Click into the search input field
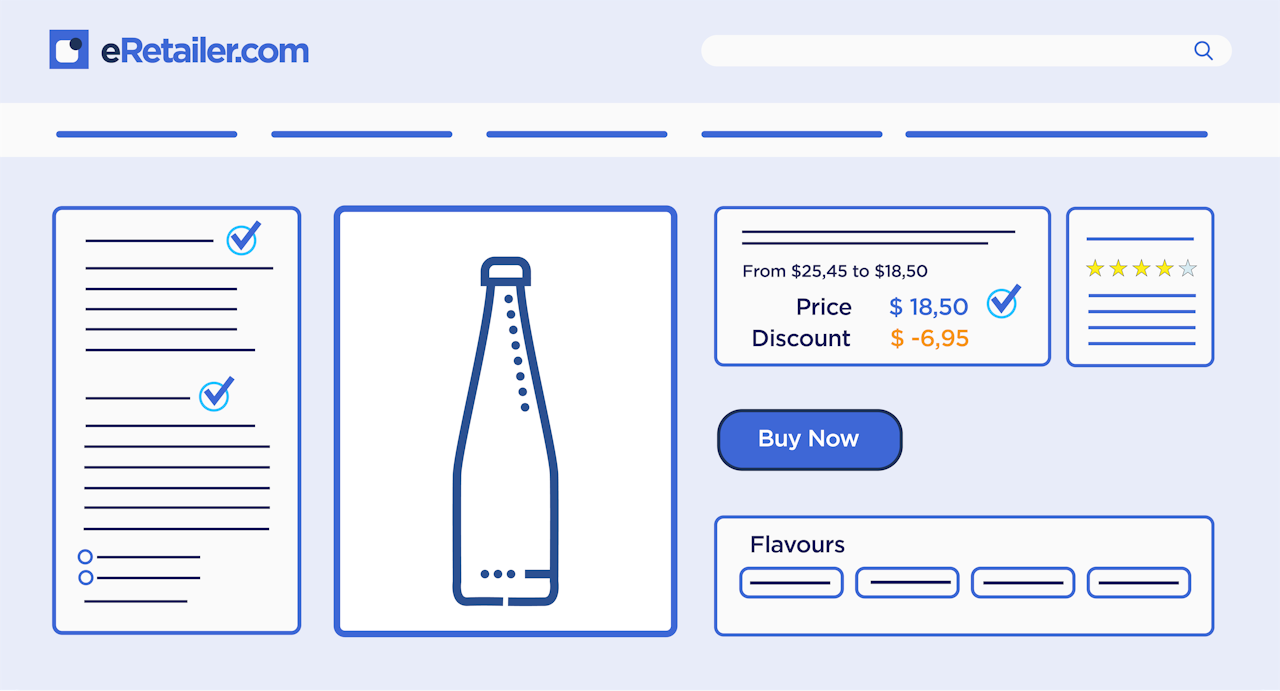 point(940,51)
